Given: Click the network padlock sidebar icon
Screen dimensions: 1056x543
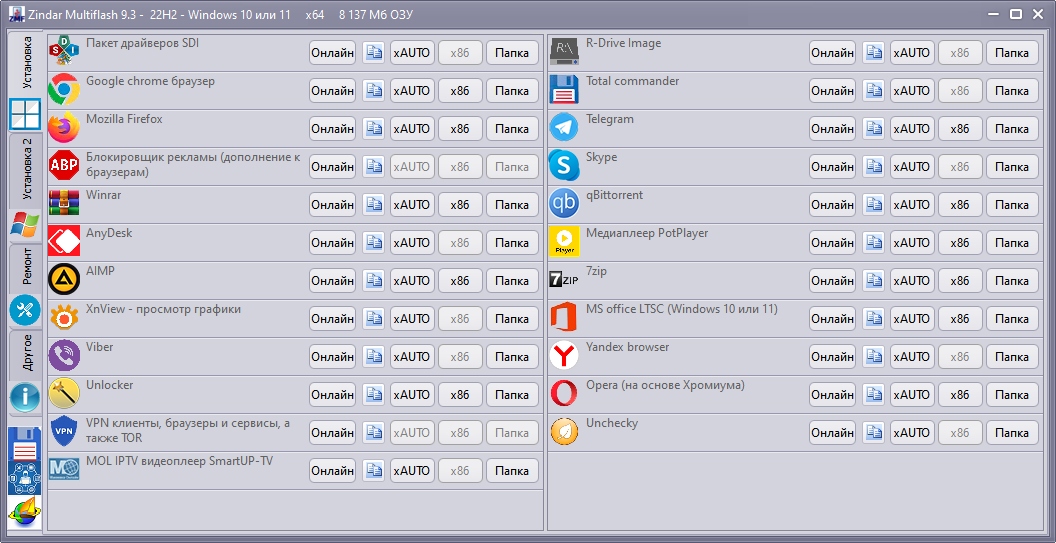Looking at the screenshot, I should pyautogui.click(x=25, y=478).
